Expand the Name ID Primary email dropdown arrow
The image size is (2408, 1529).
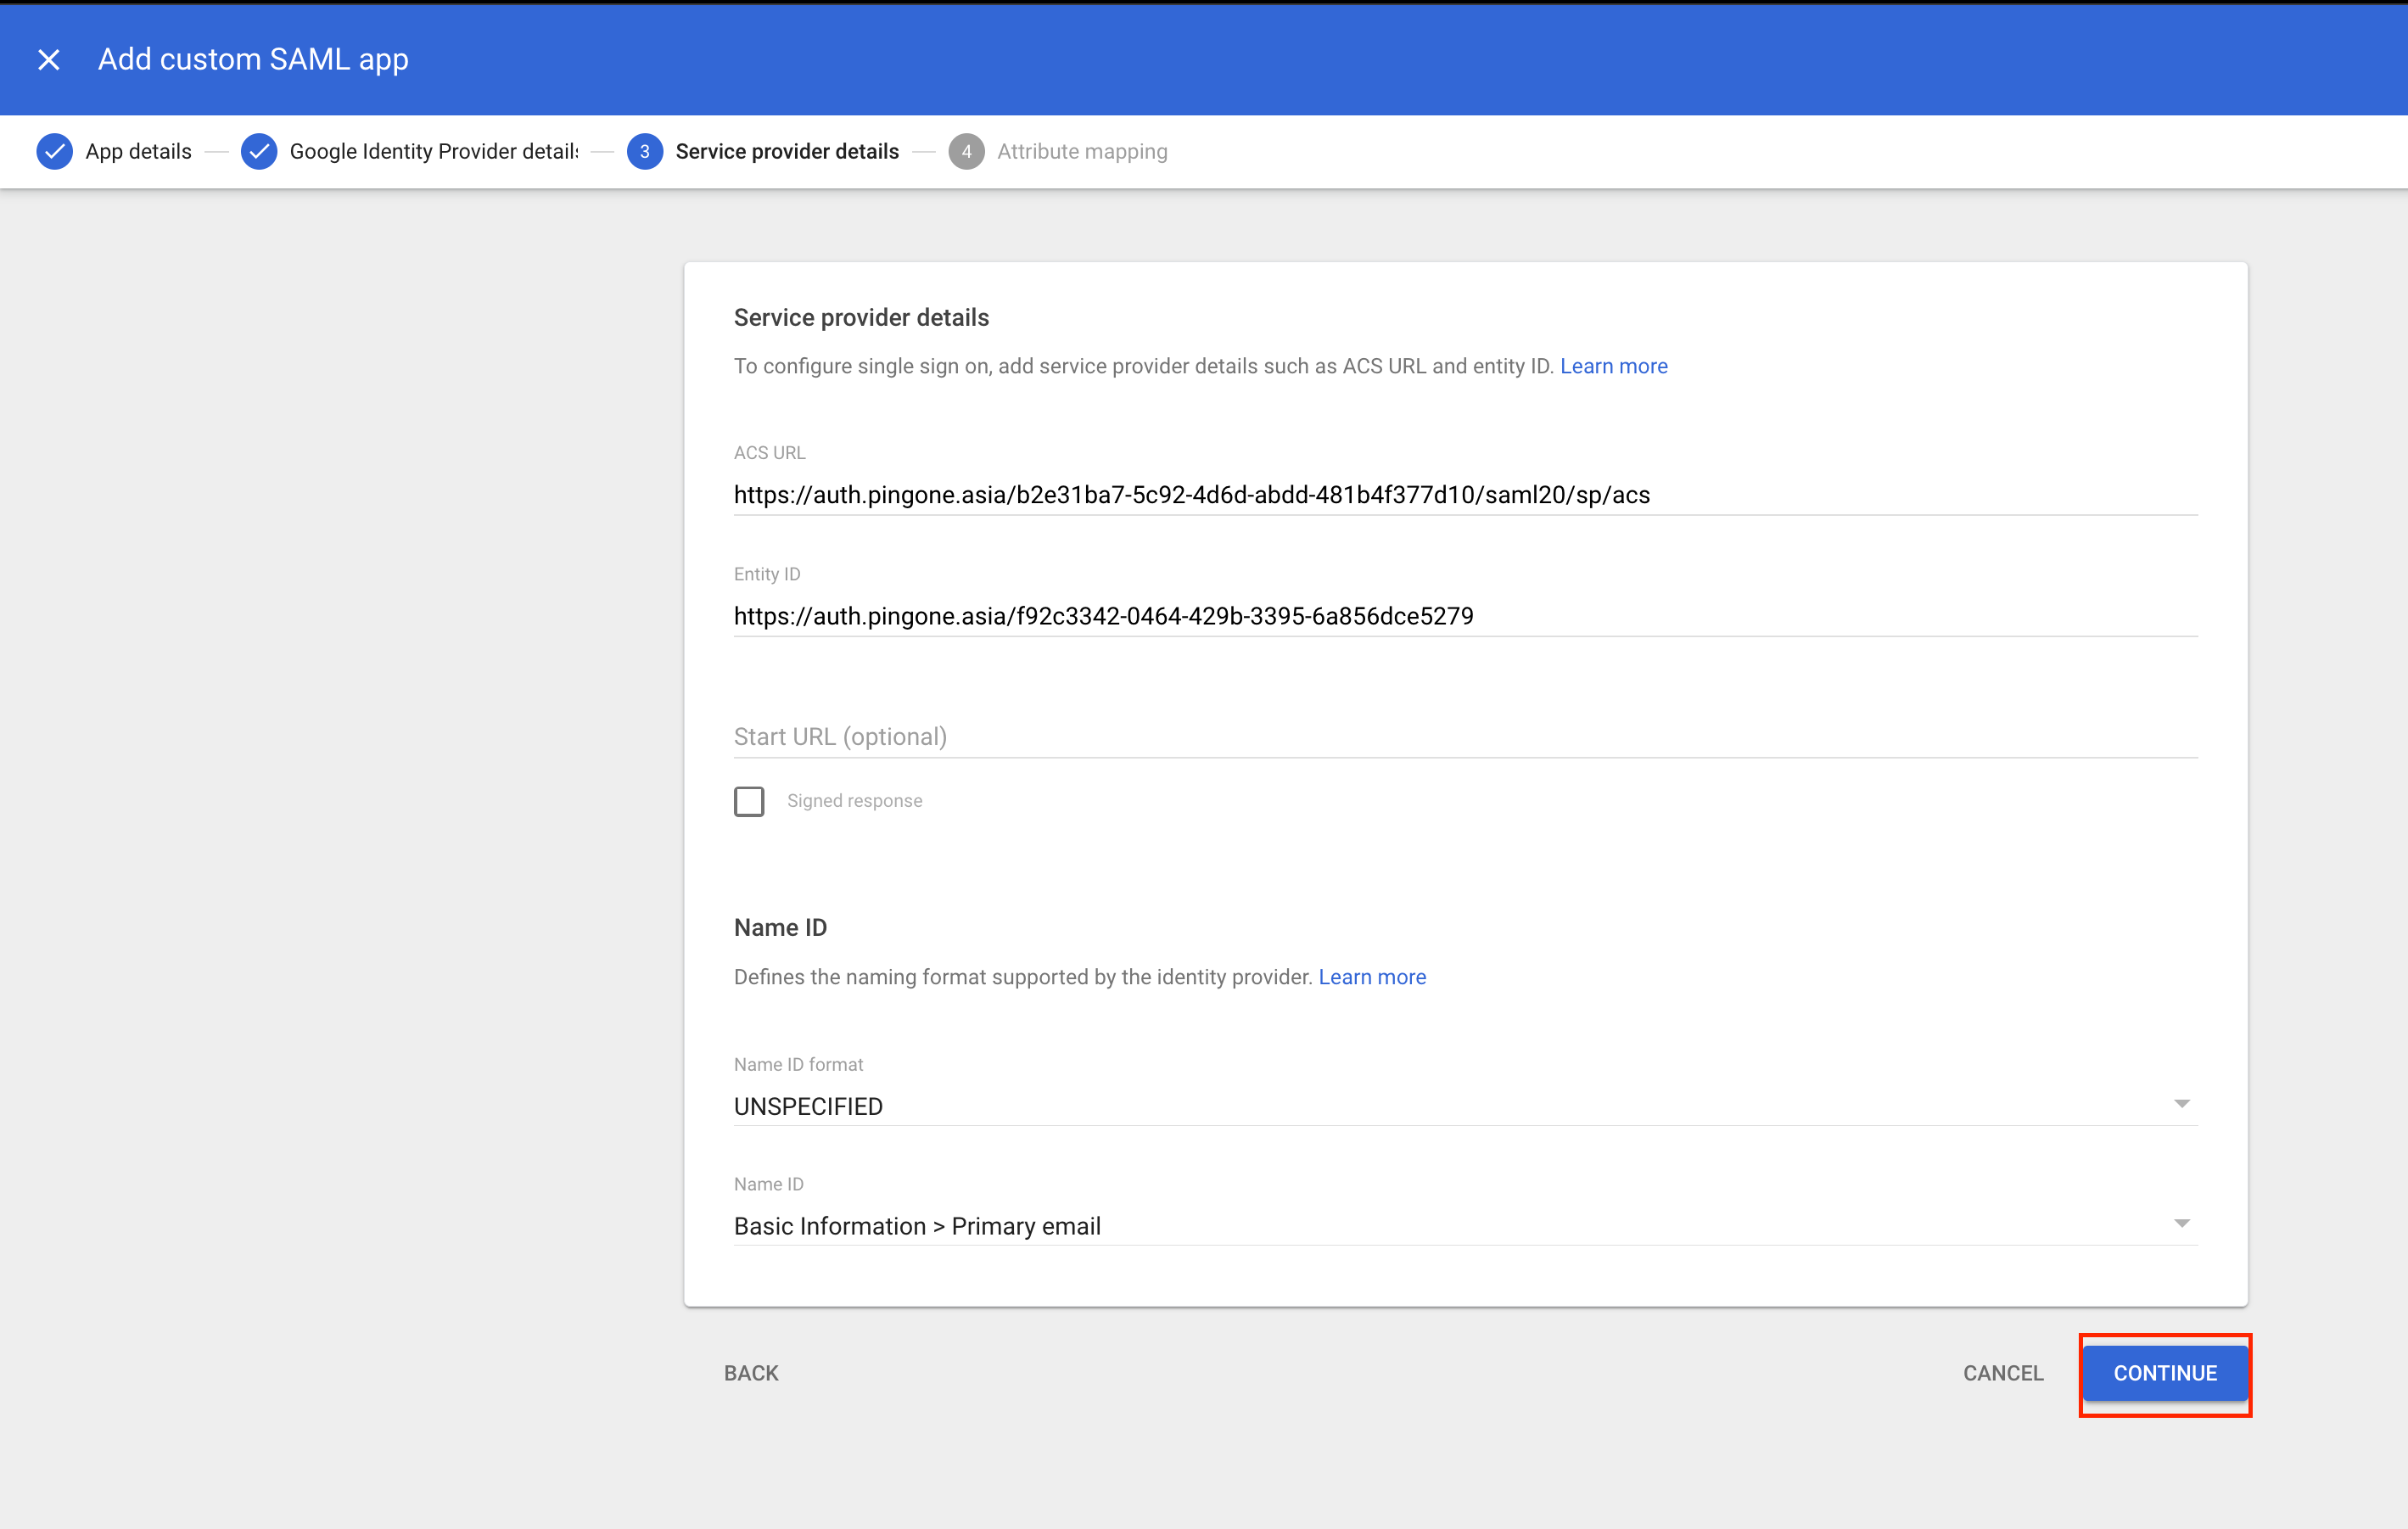pyautogui.click(x=2181, y=1224)
